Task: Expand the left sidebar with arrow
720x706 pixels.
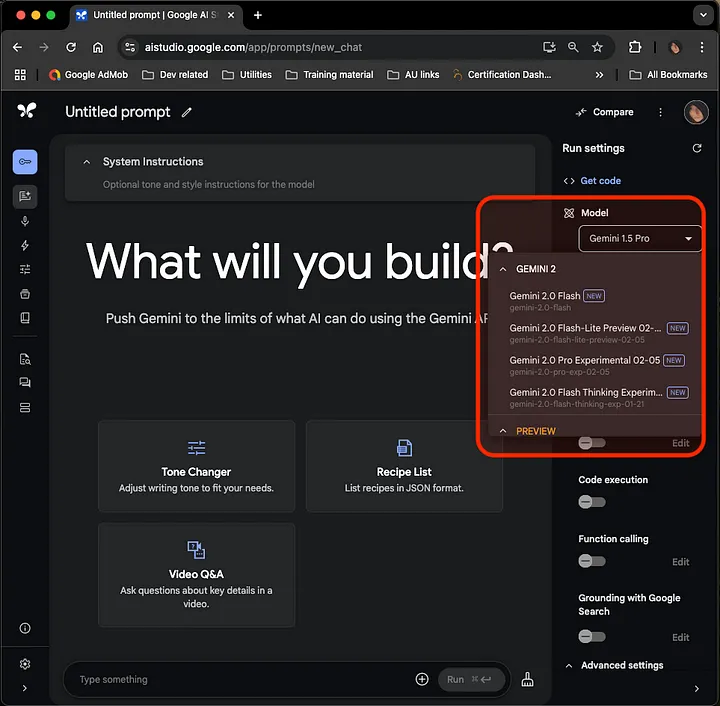Action: (x=25, y=688)
